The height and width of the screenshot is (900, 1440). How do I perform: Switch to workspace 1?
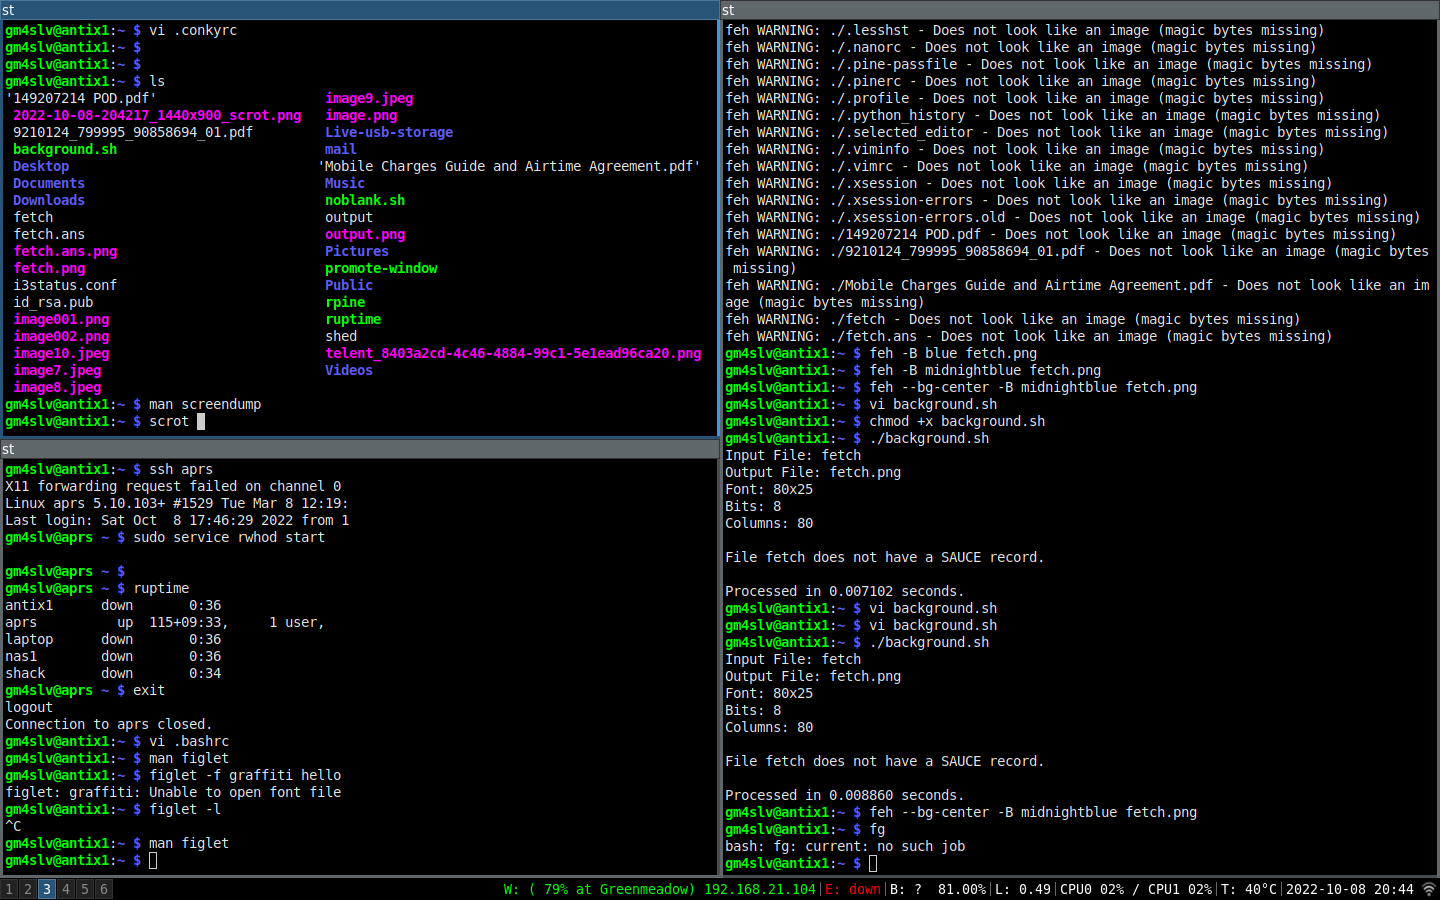click(x=9, y=889)
